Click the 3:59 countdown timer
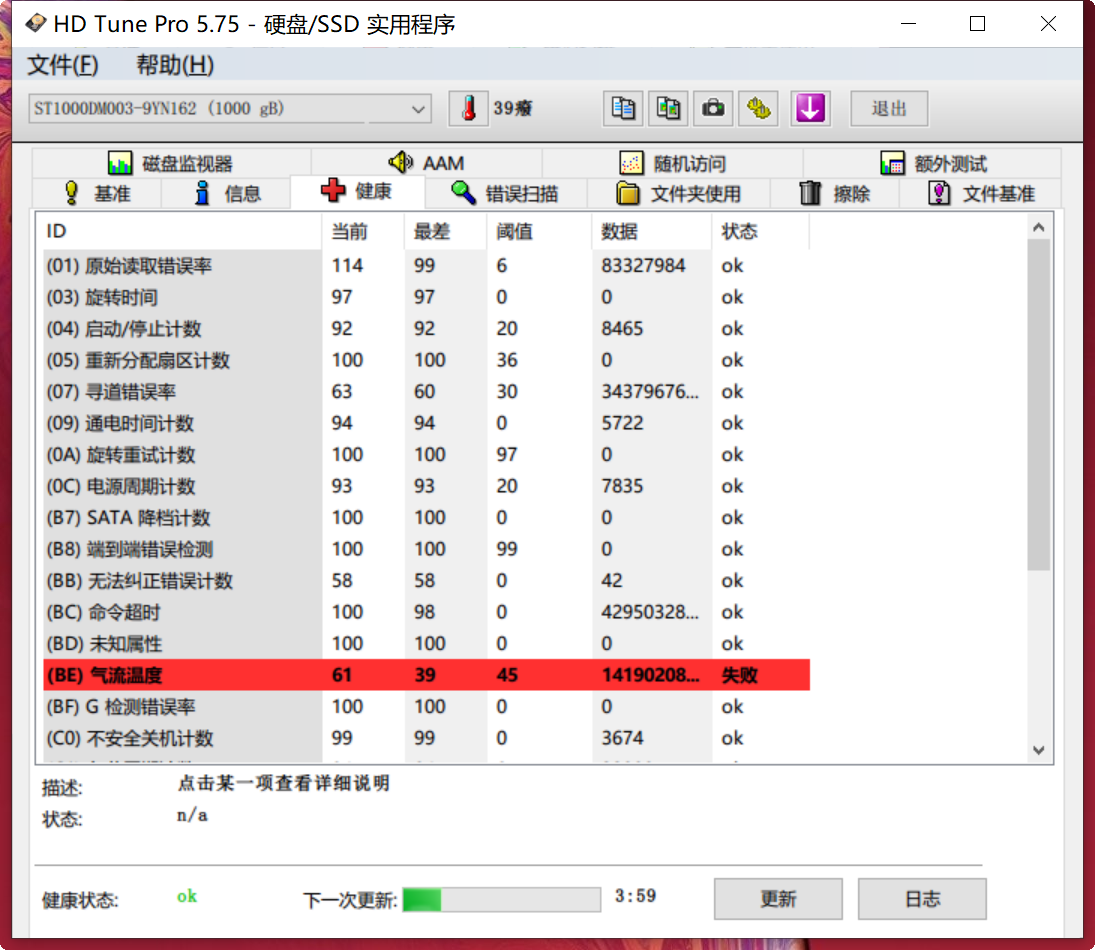Screen dimensions: 1095x950 [x=635, y=896]
